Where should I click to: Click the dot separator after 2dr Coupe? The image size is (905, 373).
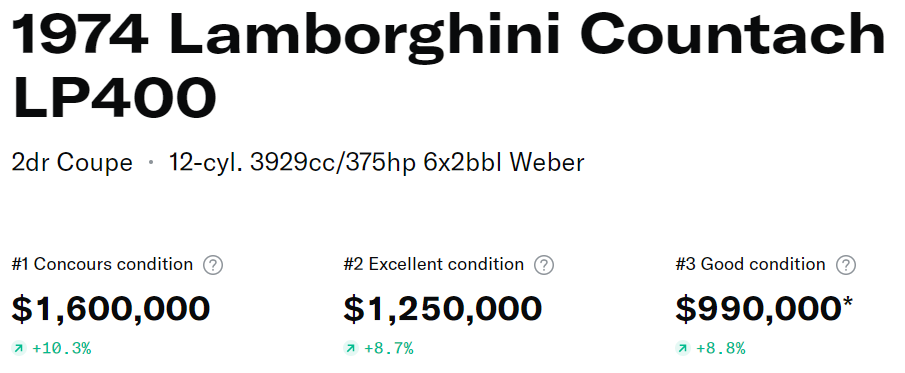[x=151, y=163]
